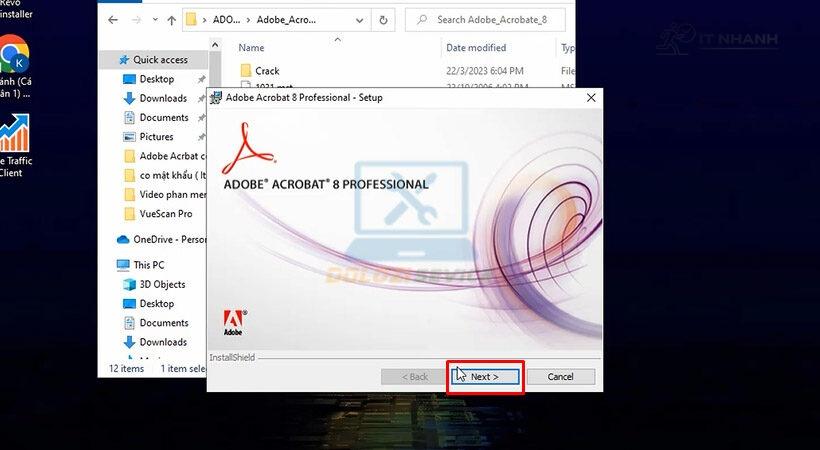Image resolution: width=820 pixels, height=450 pixels.
Task: Click the 3D Objects cube icon
Action: [x=129, y=285]
